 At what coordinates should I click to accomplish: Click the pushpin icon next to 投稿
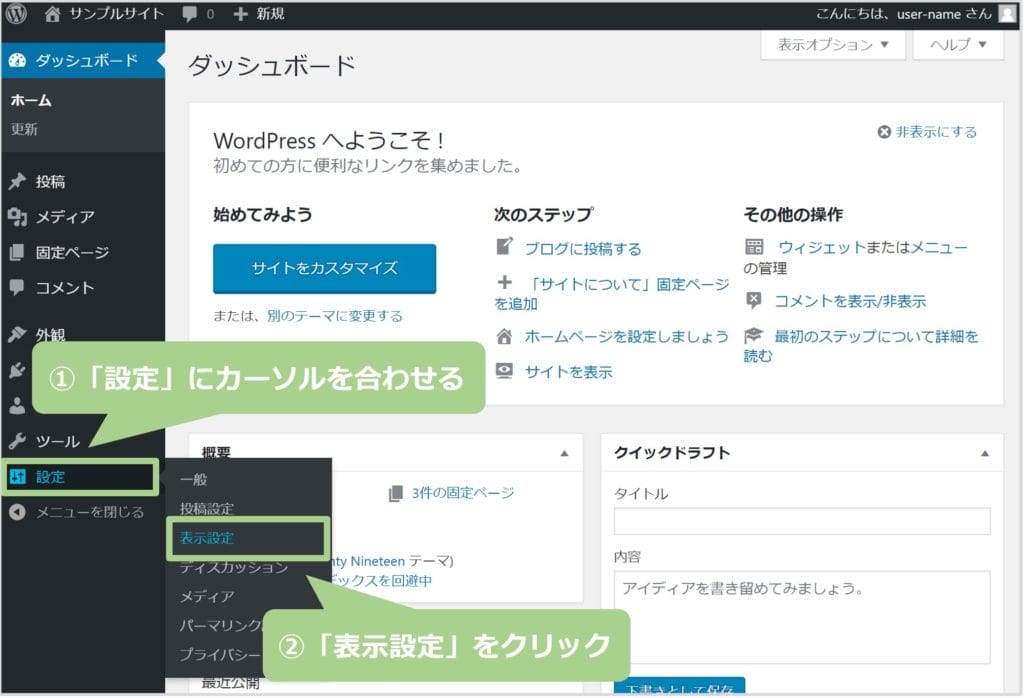(17, 182)
